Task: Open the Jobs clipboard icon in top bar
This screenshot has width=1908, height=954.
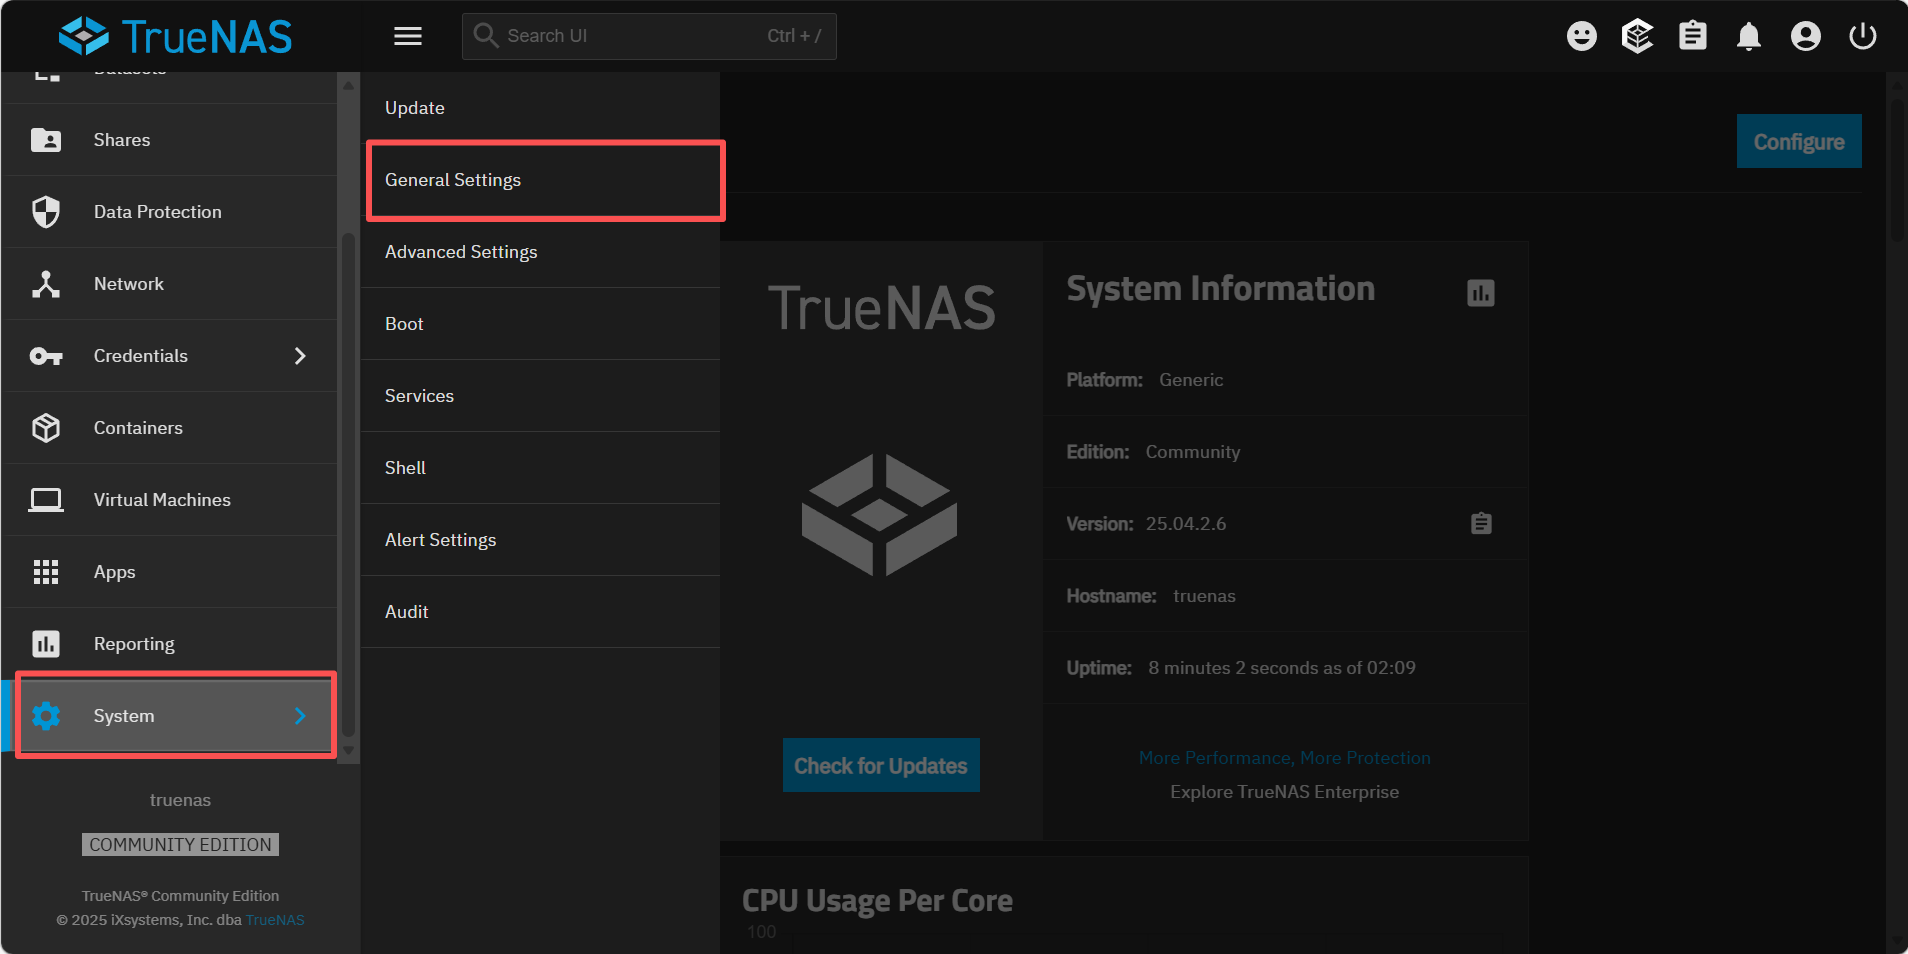Action: coord(1693,36)
